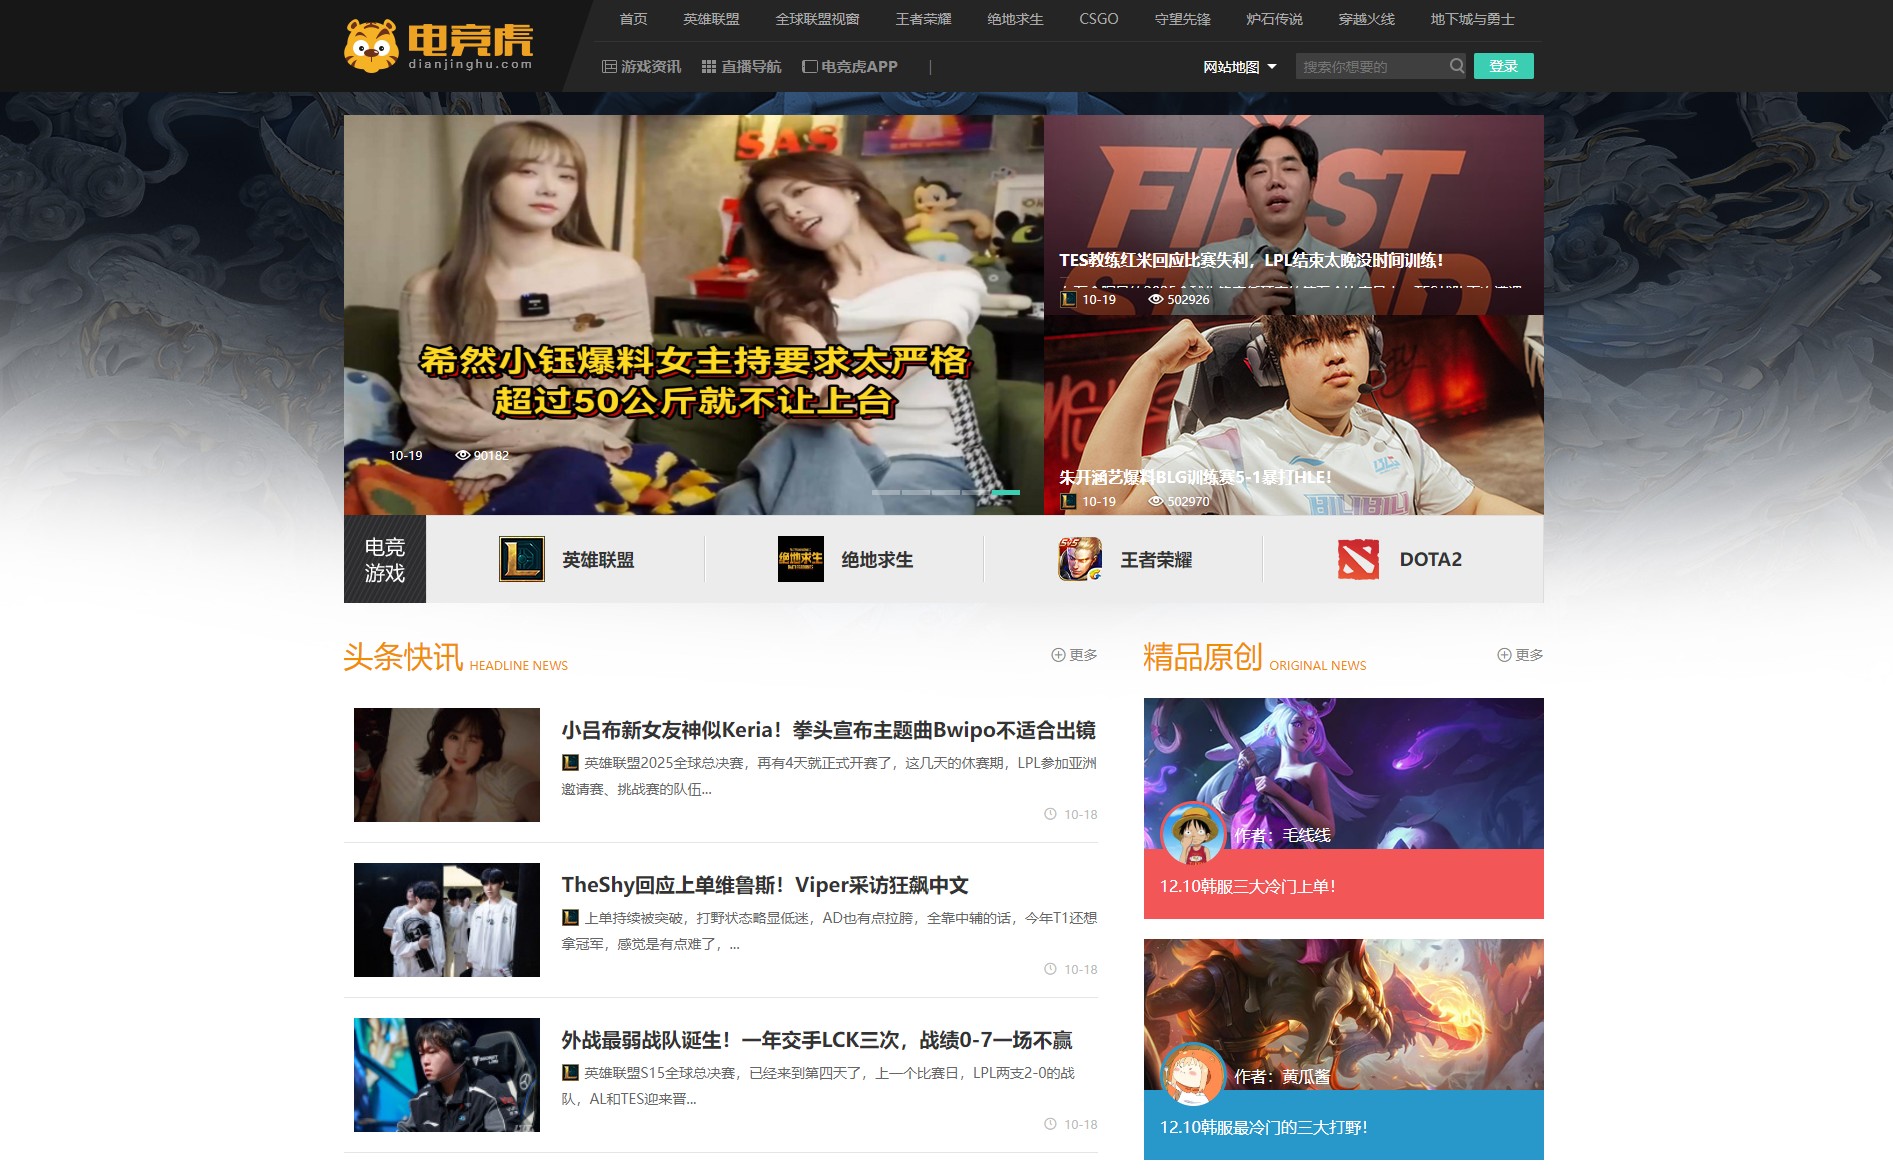Click the search magnifier icon

tap(1457, 67)
